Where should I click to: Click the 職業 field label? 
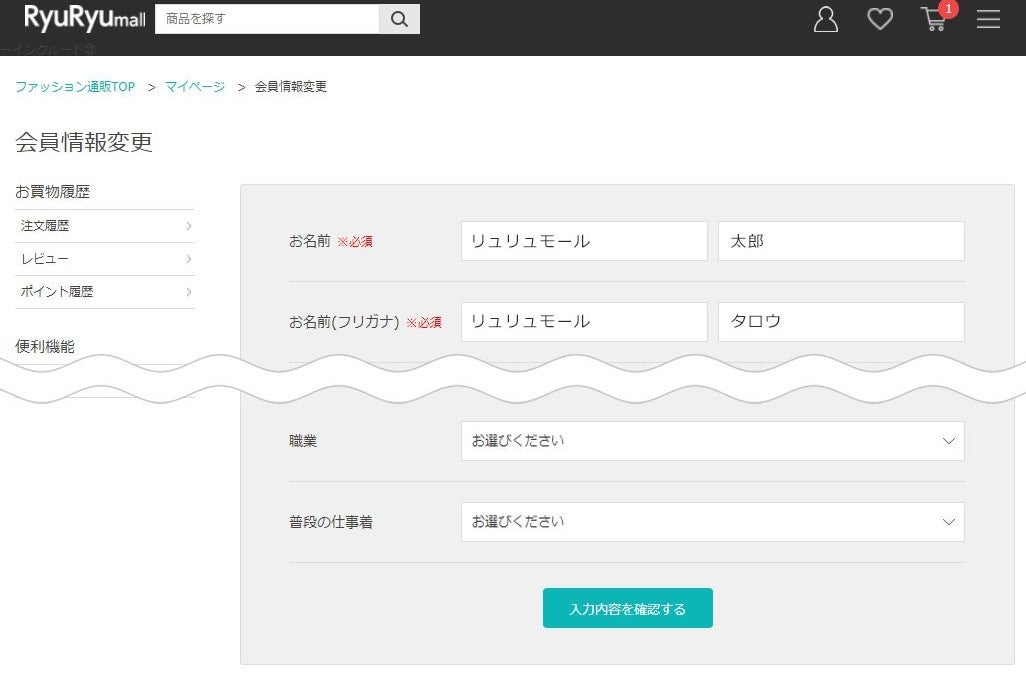pos(303,441)
